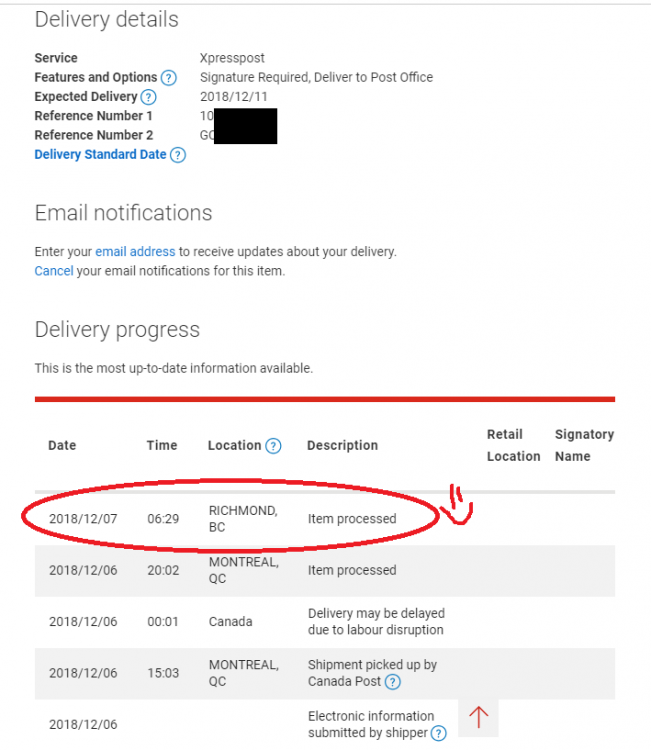Click help icon after Delivery Standard Date

[x=177, y=155]
